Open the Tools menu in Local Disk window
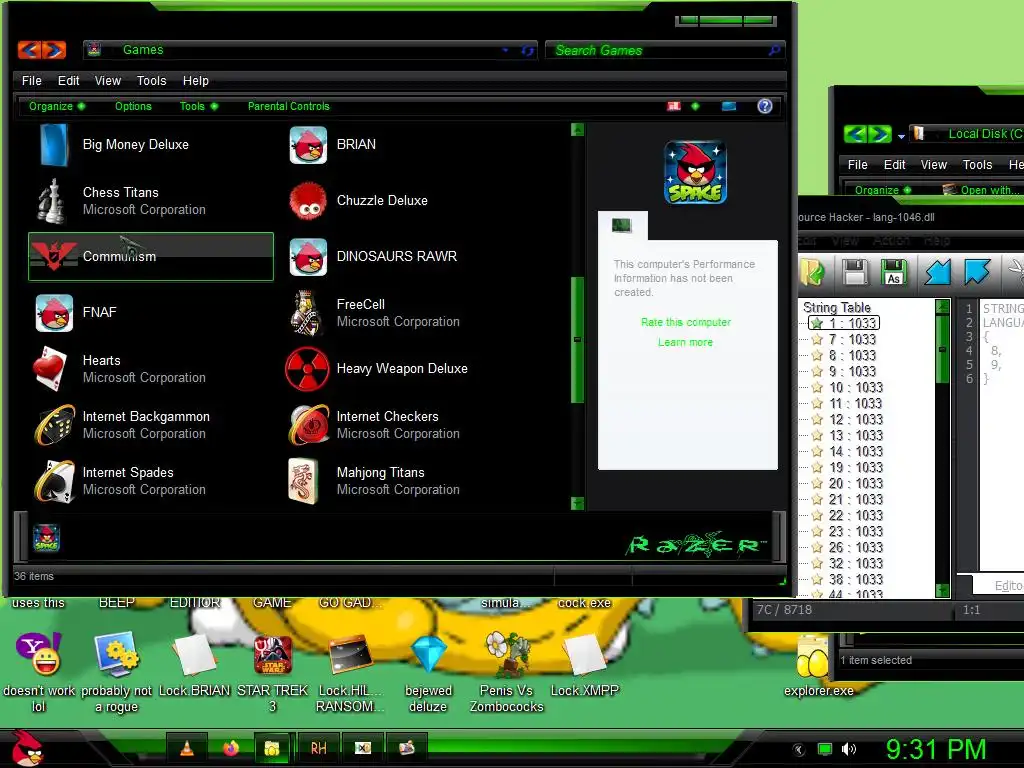Image resolution: width=1024 pixels, height=768 pixels. click(977, 165)
